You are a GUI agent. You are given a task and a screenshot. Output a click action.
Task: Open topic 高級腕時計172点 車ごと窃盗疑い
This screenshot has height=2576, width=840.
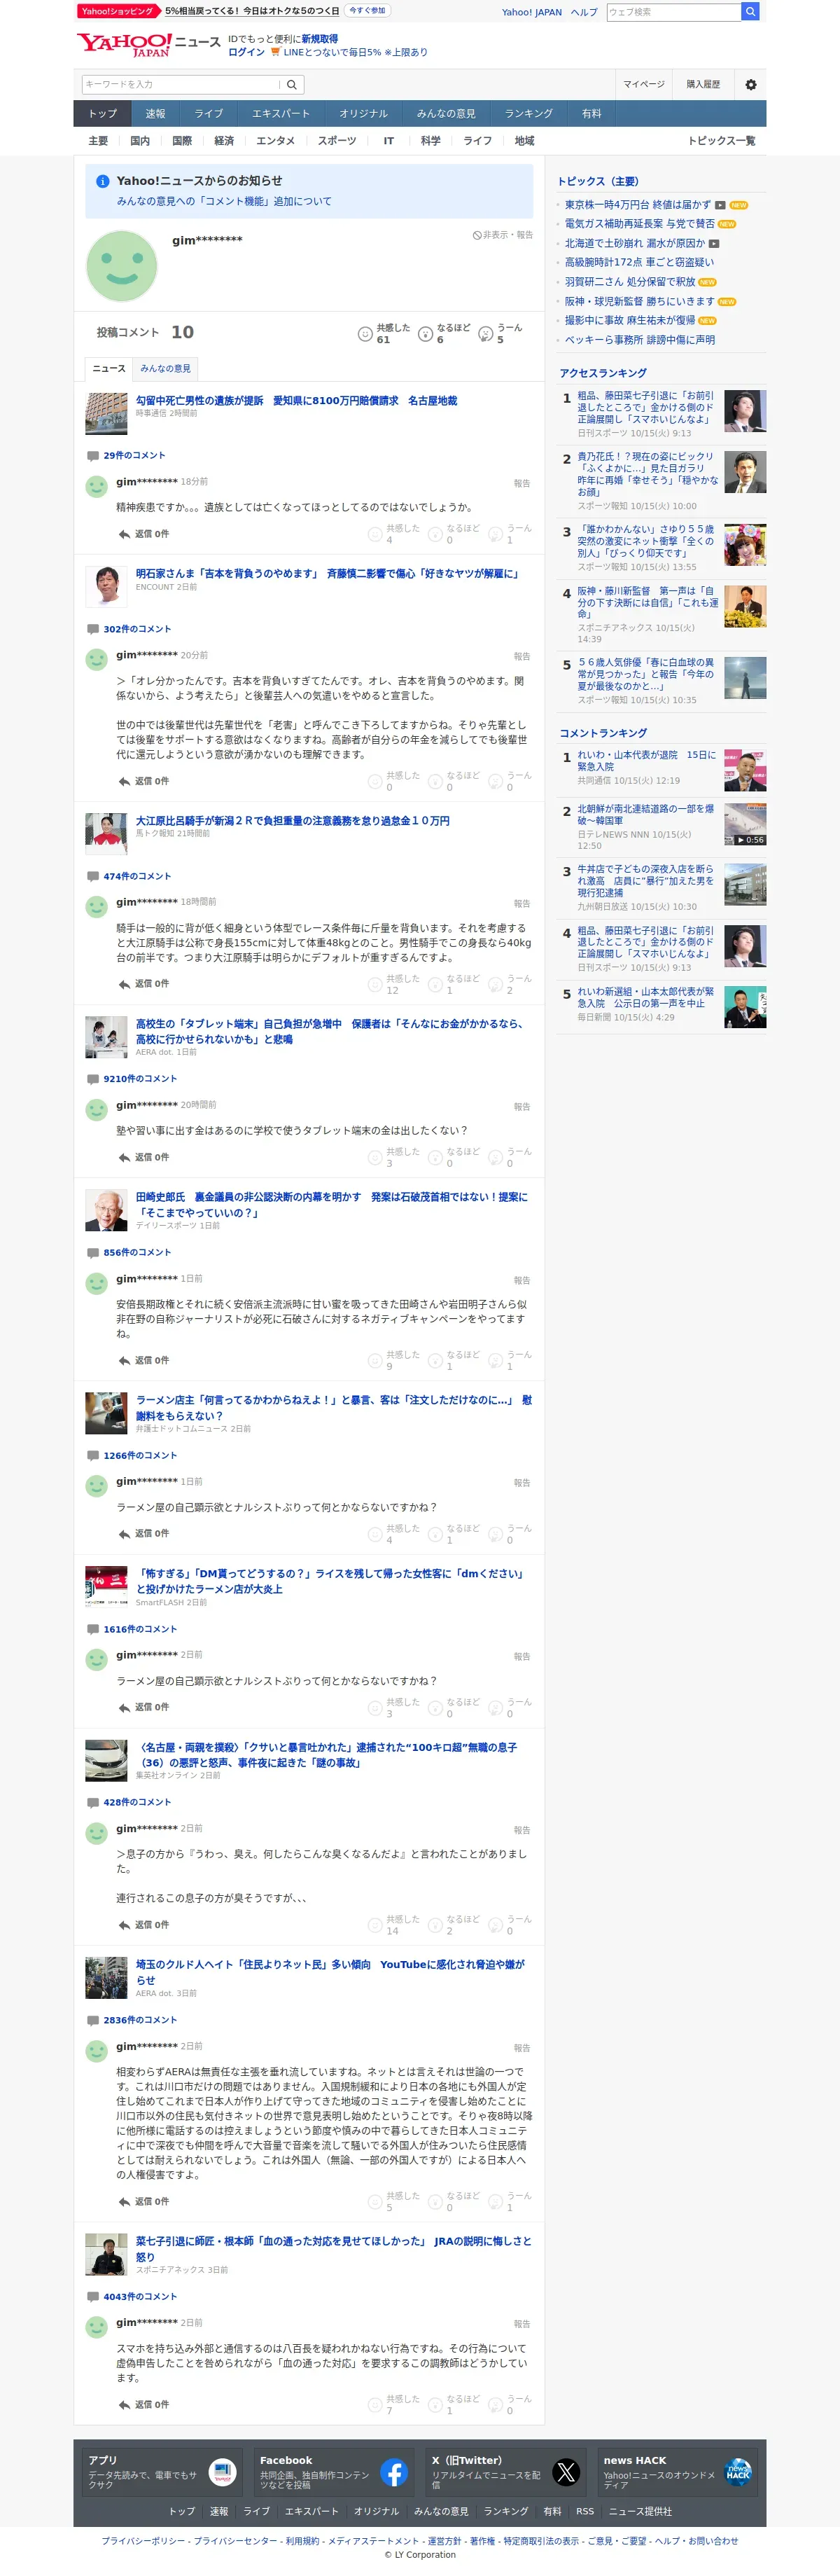pos(639,262)
